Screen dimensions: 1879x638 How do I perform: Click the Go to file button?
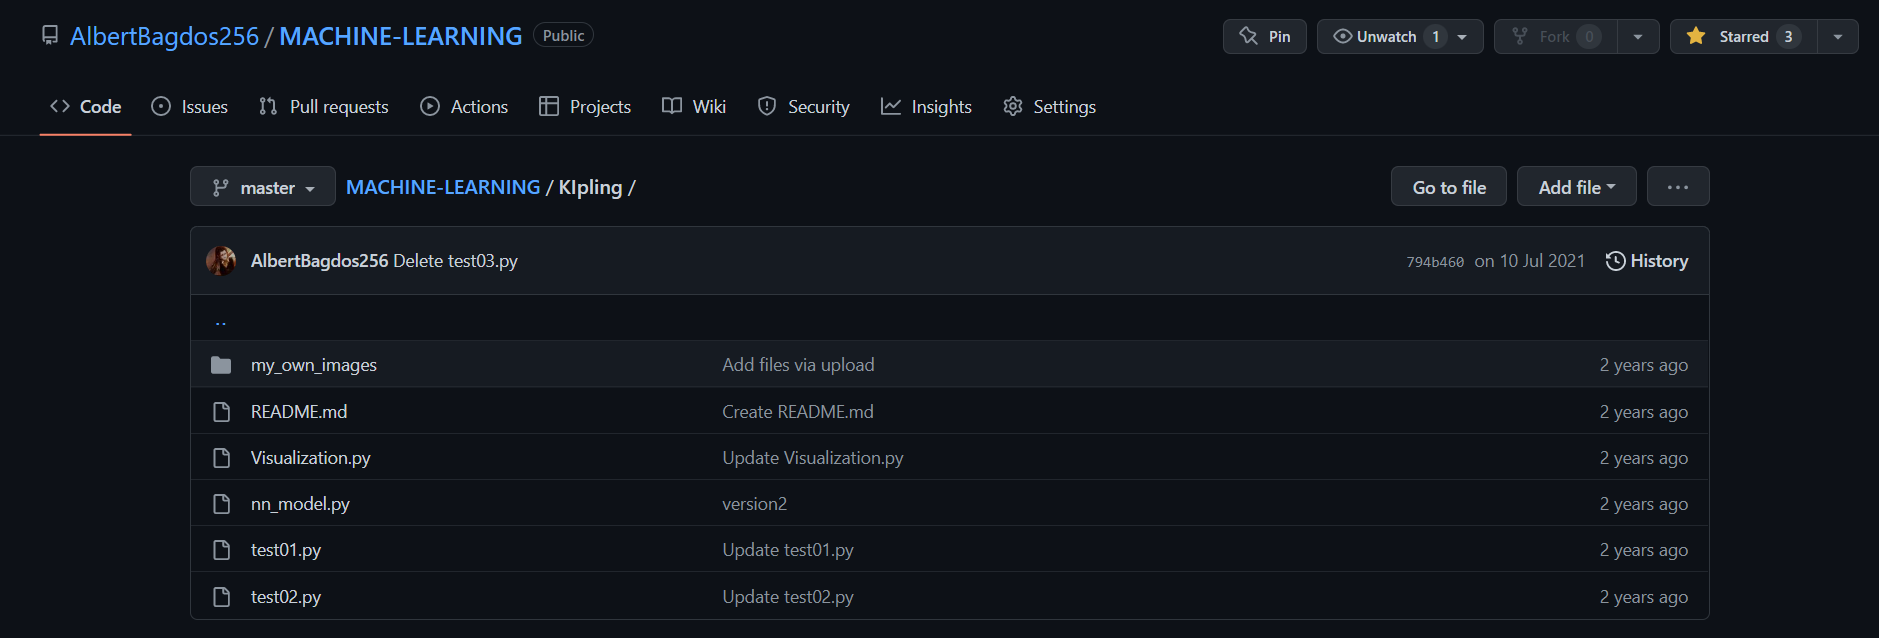click(1448, 187)
